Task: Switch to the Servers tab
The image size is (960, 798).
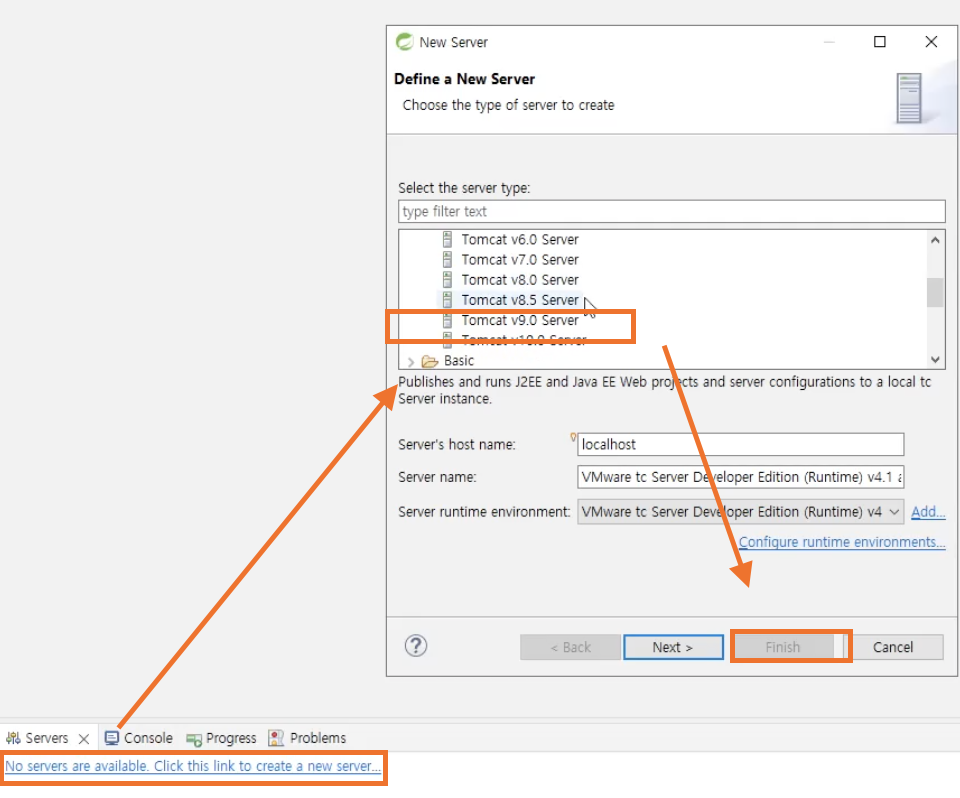Action: point(47,738)
